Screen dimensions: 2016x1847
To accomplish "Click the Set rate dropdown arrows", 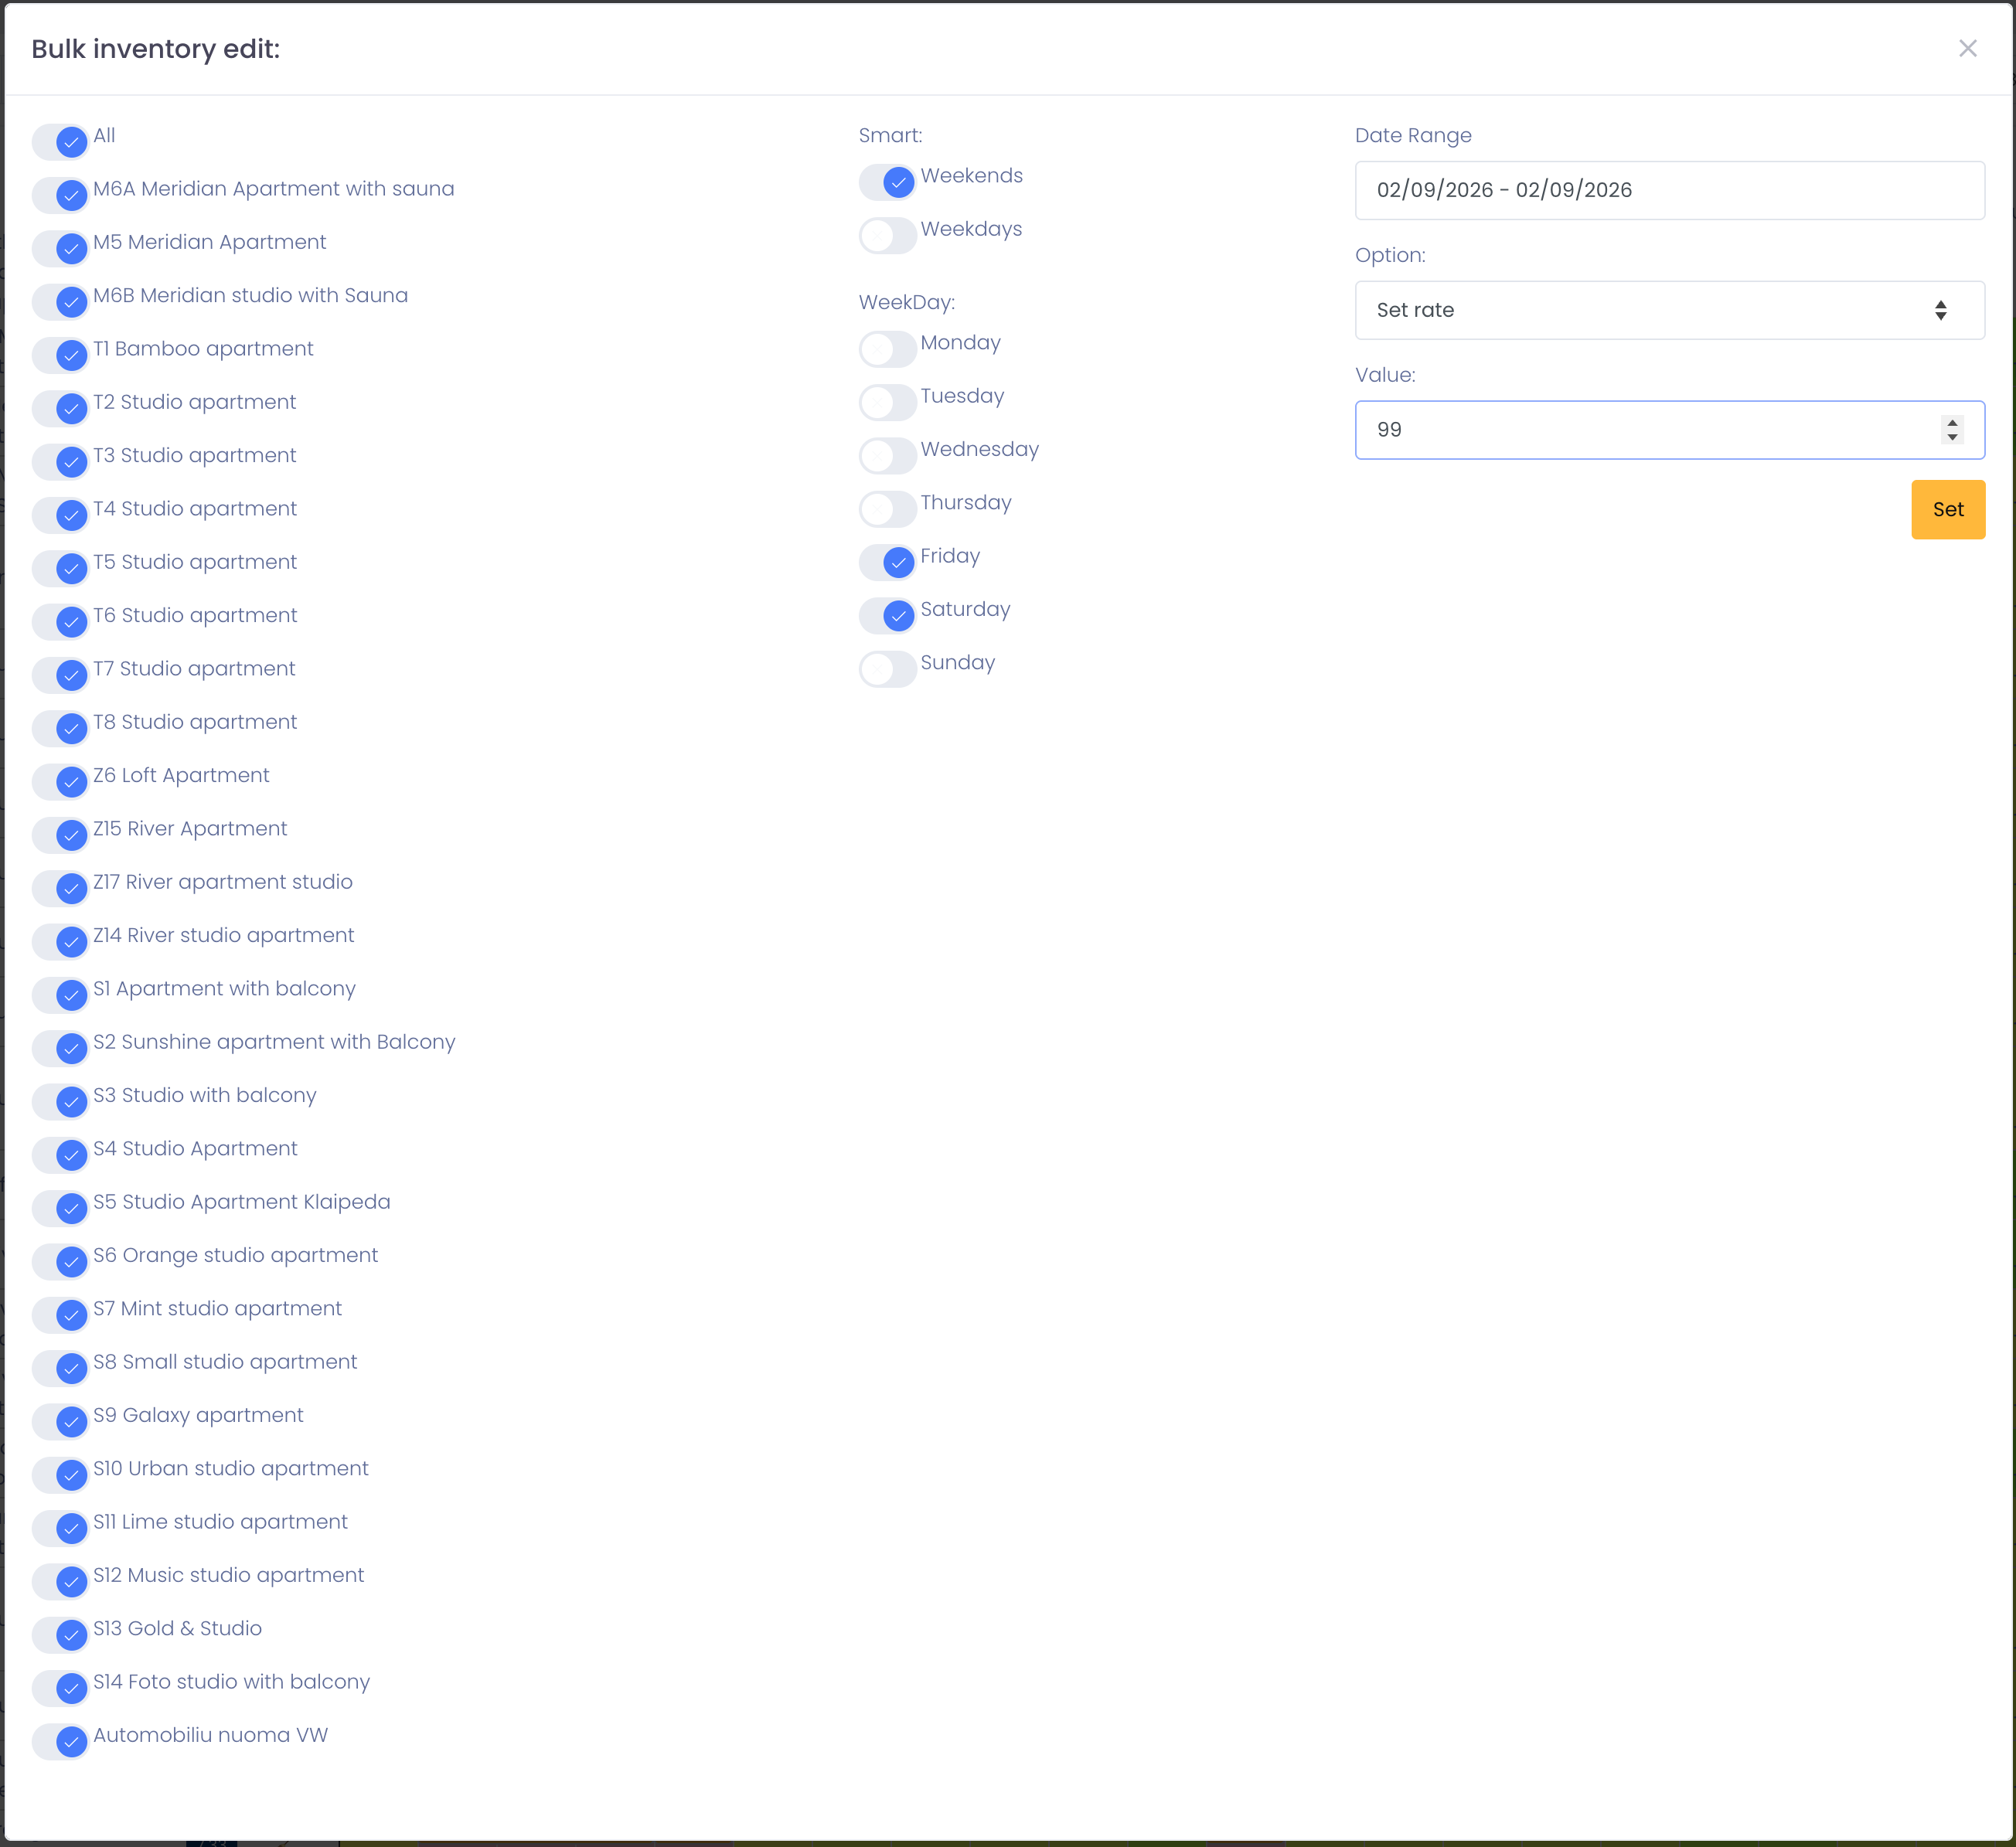I will (1940, 310).
